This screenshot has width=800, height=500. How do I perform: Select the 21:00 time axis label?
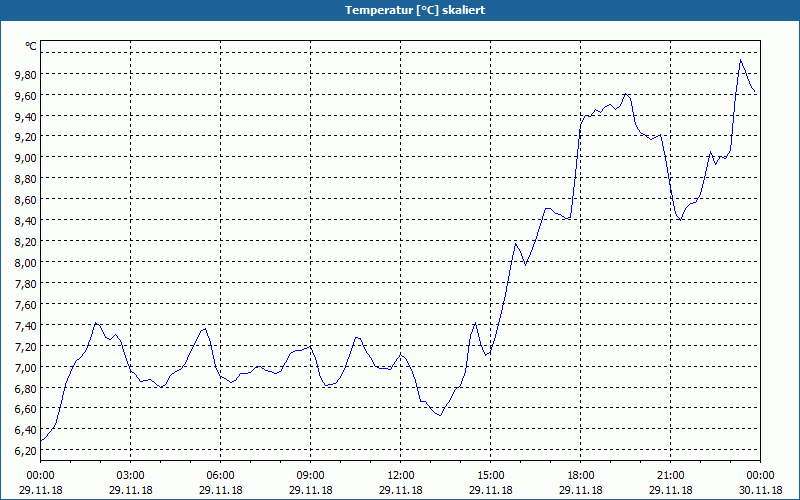(x=670, y=476)
